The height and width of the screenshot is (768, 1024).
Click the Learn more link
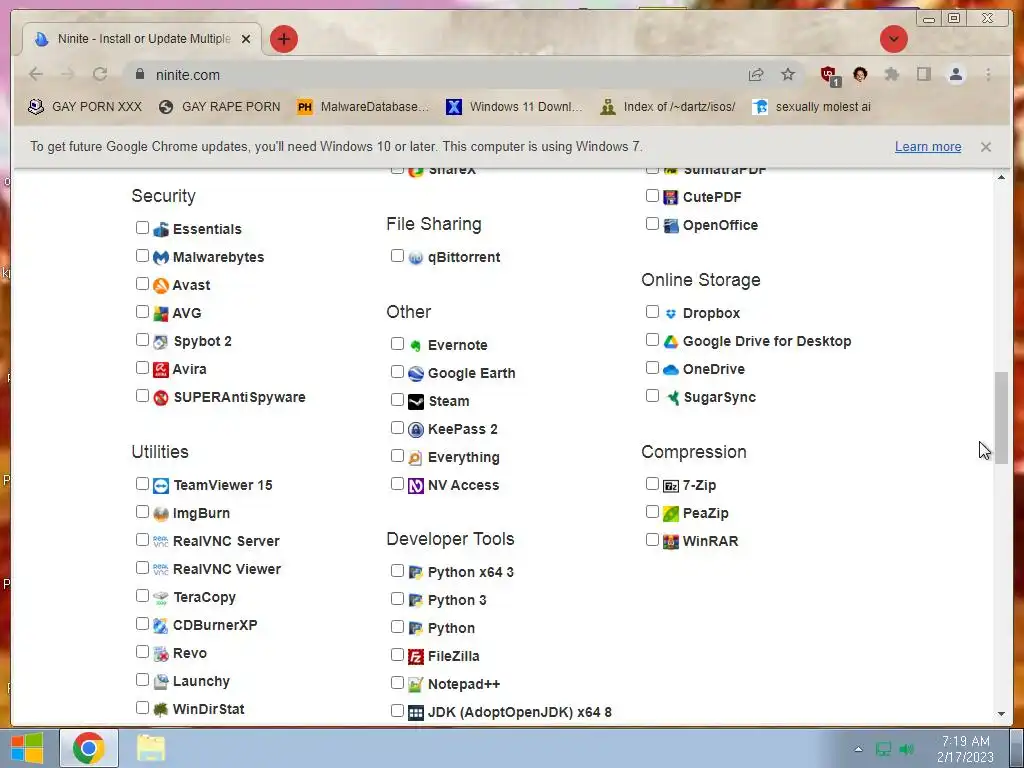(x=927, y=147)
